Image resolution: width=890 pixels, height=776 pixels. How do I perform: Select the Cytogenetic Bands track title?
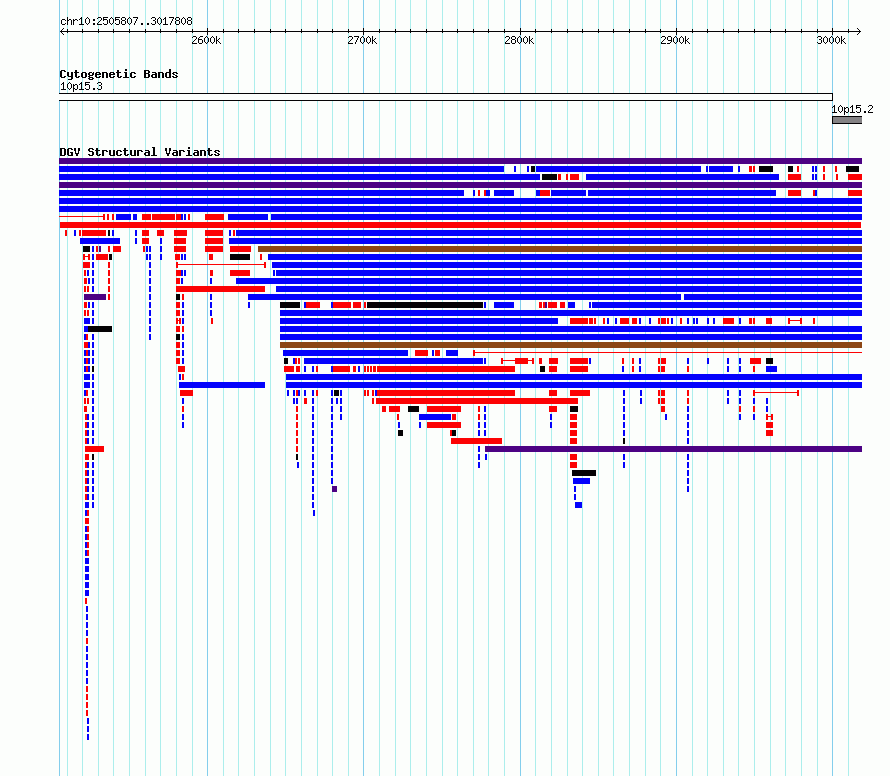[x=119, y=74]
